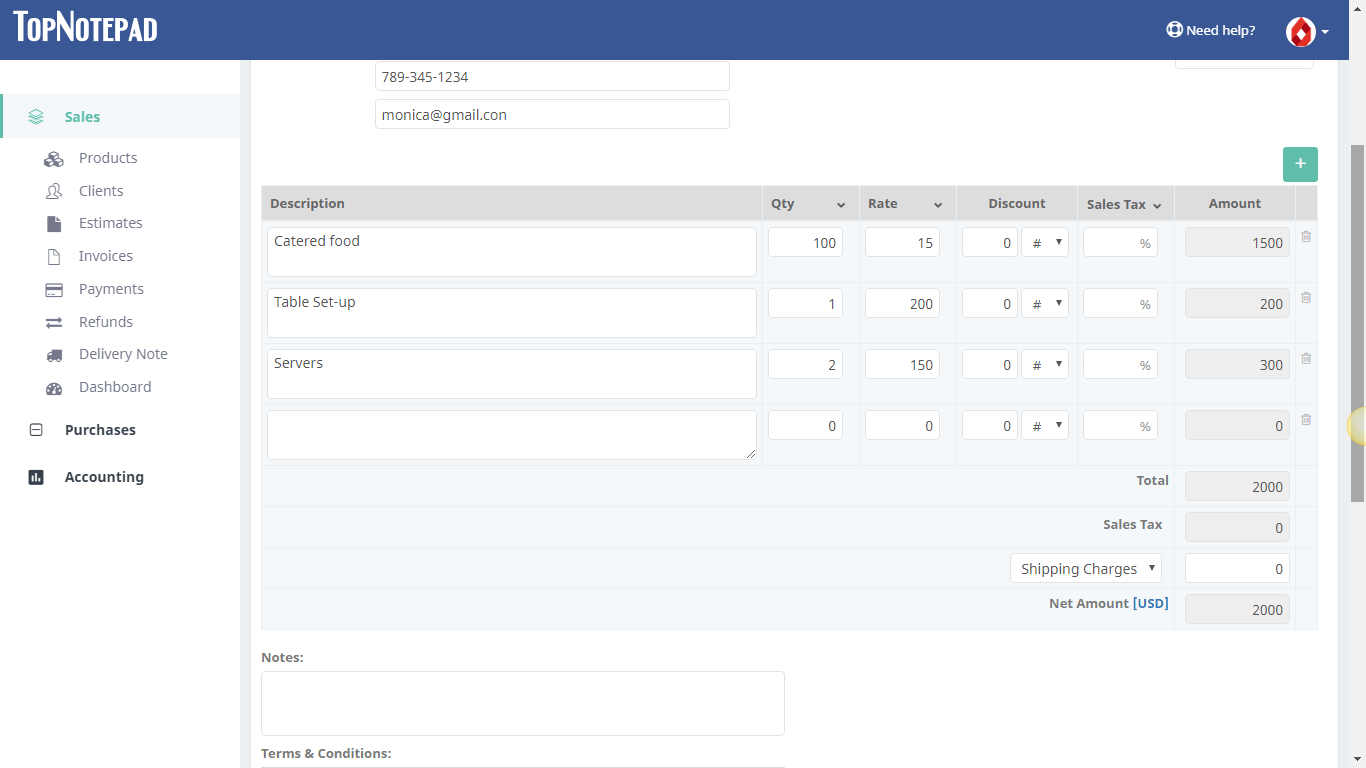The height and width of the screenshot is (768, 1366).
Task: Click the Rate field showing 15
Action: pyautogui.click(x=902, y=242)
